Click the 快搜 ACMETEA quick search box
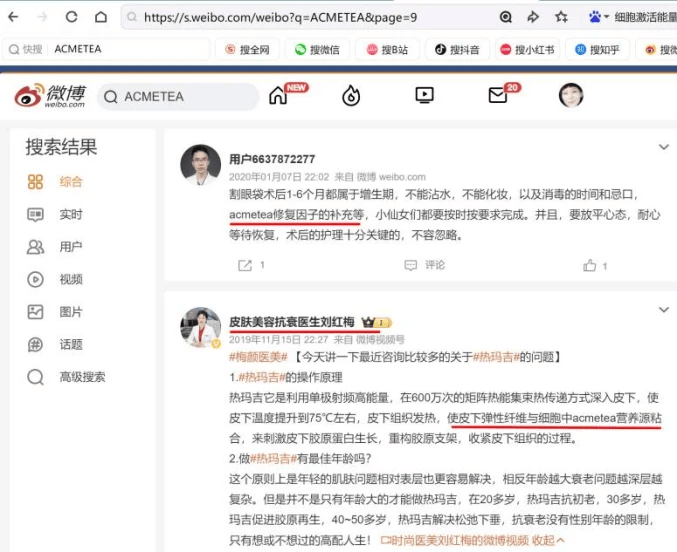This screenshot has height=552, width=677. click(107, 49)
